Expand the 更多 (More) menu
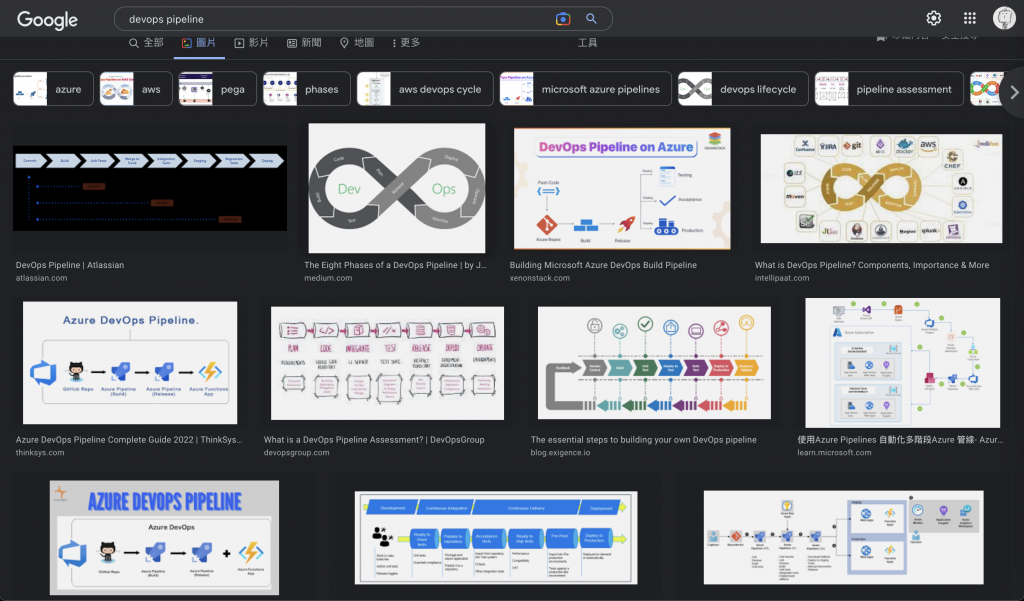Image resolution: width=1024 pixels, height=601 pixels. pyautogui.click(x=406, y=42)
